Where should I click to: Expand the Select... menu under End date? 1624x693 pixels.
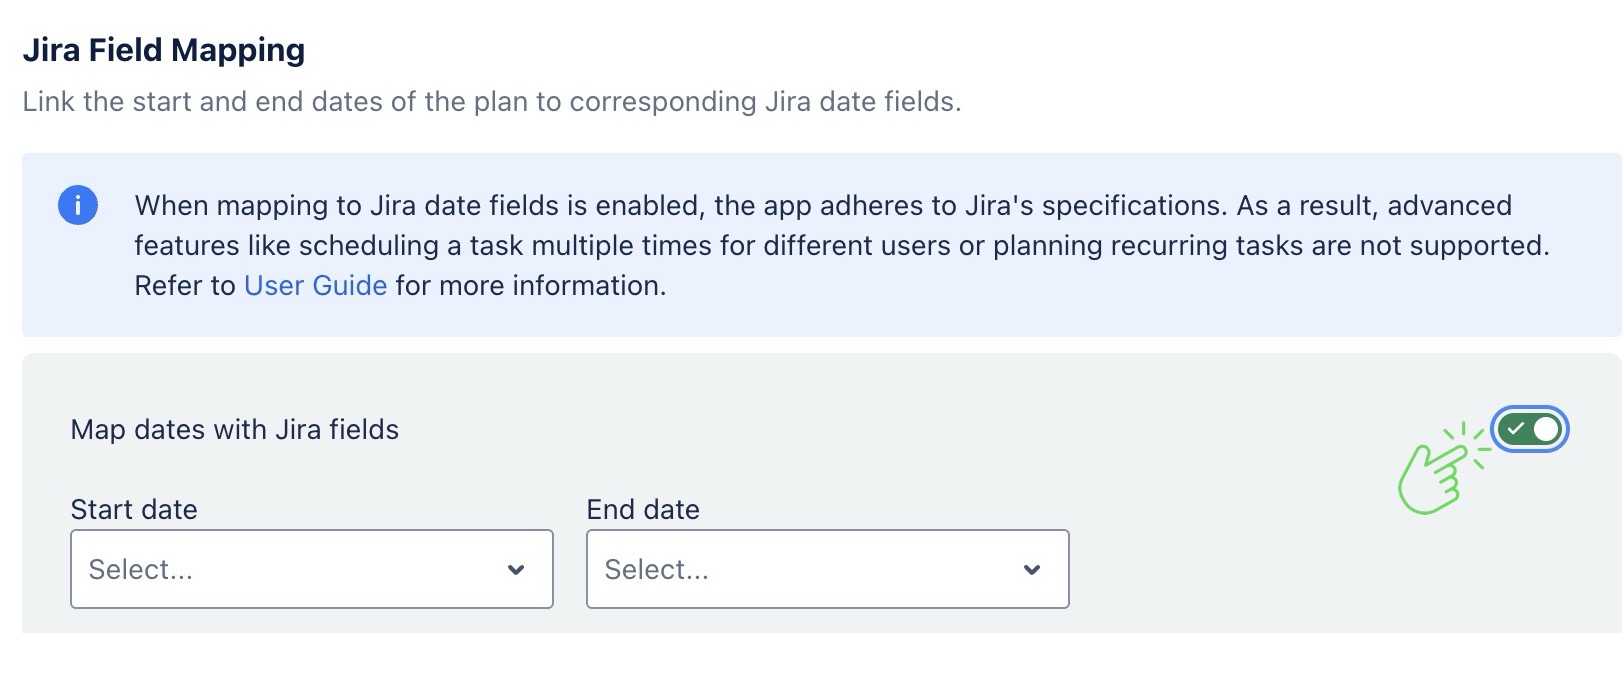click(827, 569)
